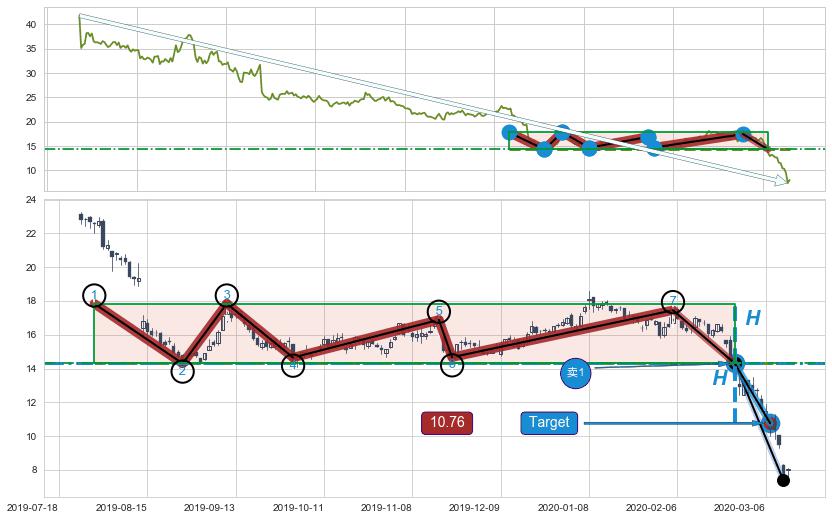Select the circled pivot point number 3
Image resolution: width=832 pixels, height=520 pixels.
227,294
